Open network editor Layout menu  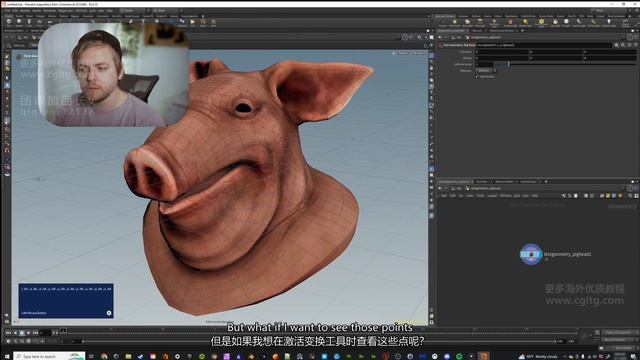tap(492, 196)
